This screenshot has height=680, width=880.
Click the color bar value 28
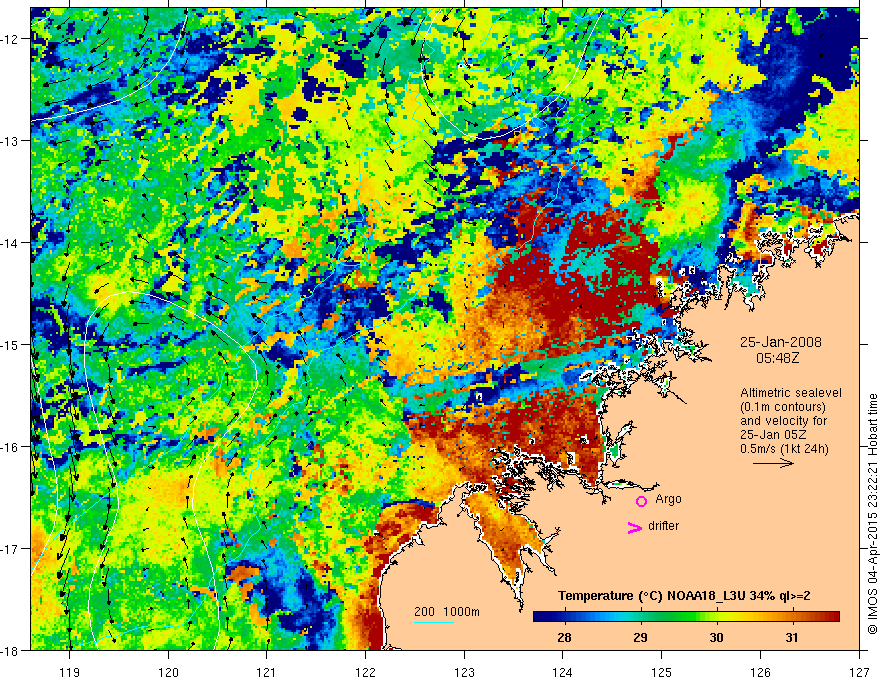coord(564,638)
